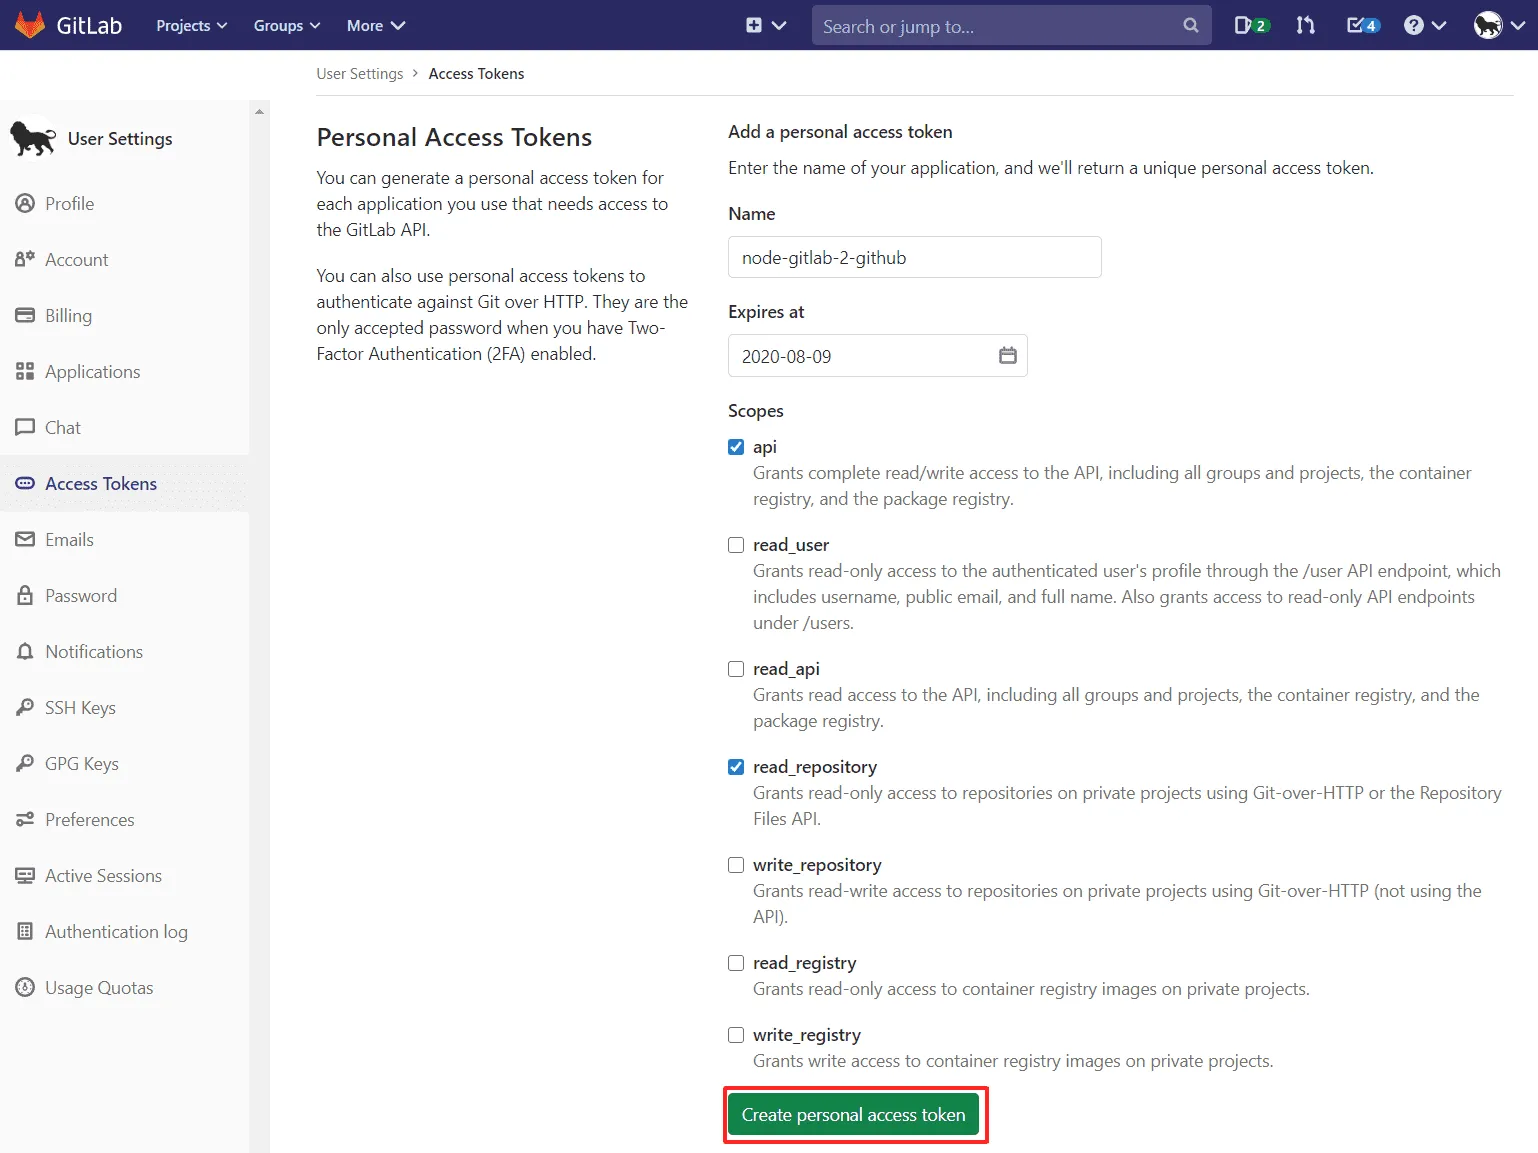Image resolution: width=1538 pixels, height=1153 pixels.
Task: Click the GitLab fox logo
Action: tap(30, 25)
